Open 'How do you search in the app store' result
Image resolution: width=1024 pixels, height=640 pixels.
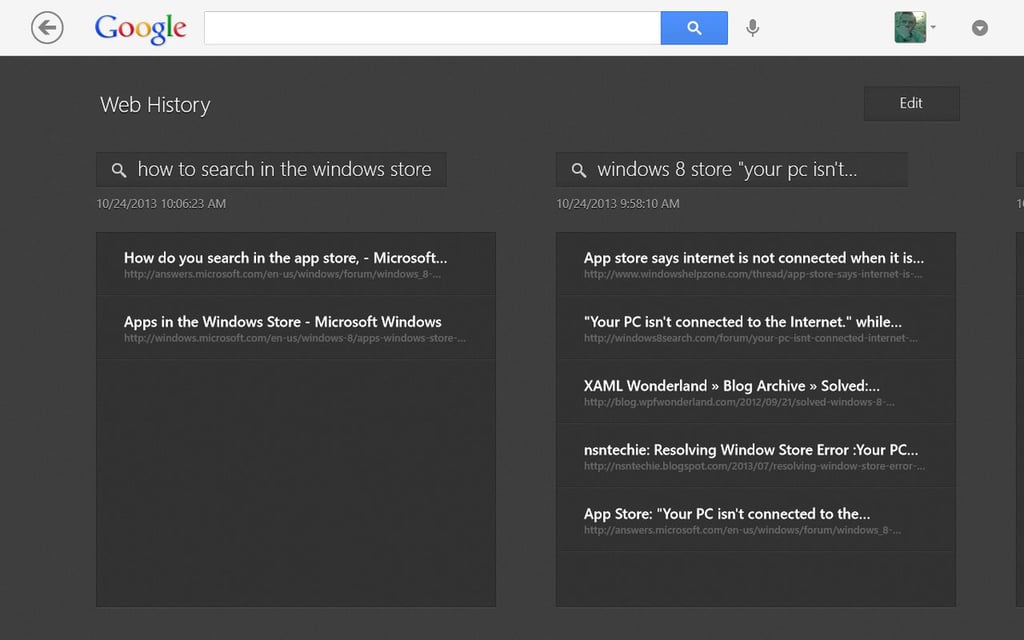pyautogui.click(x=296, y=264)
